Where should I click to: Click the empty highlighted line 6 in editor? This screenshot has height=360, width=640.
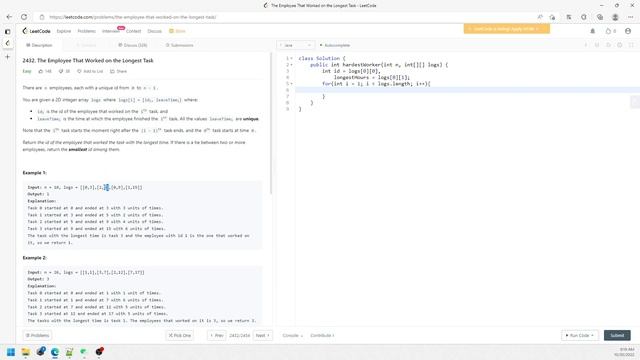(467, 90)
